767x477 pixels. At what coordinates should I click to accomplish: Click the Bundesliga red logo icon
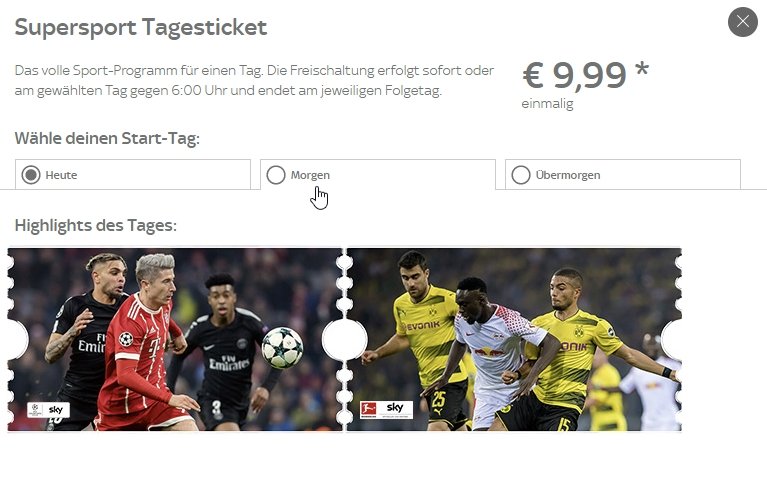tap(368, 409)
